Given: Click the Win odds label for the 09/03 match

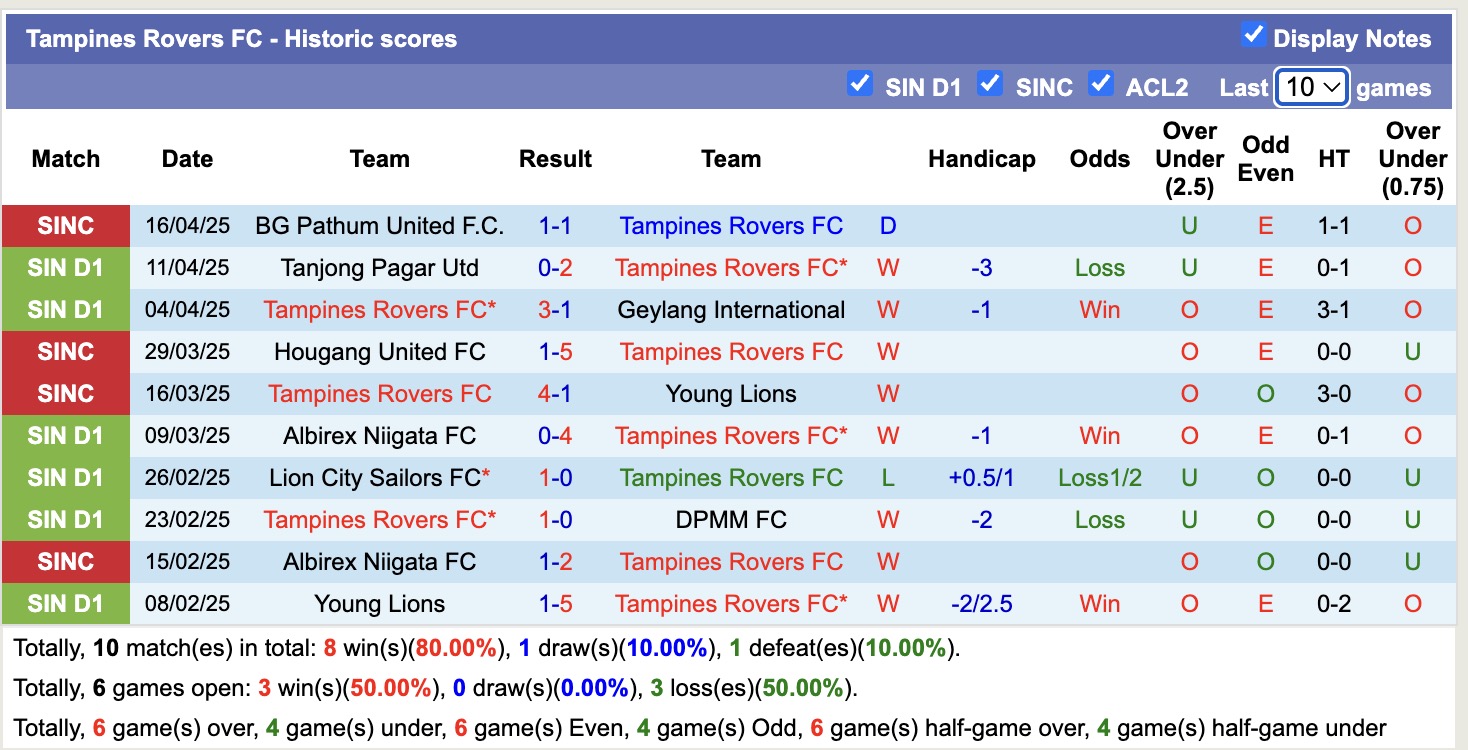Looking at the screenshot, I should click(1099, 436).
